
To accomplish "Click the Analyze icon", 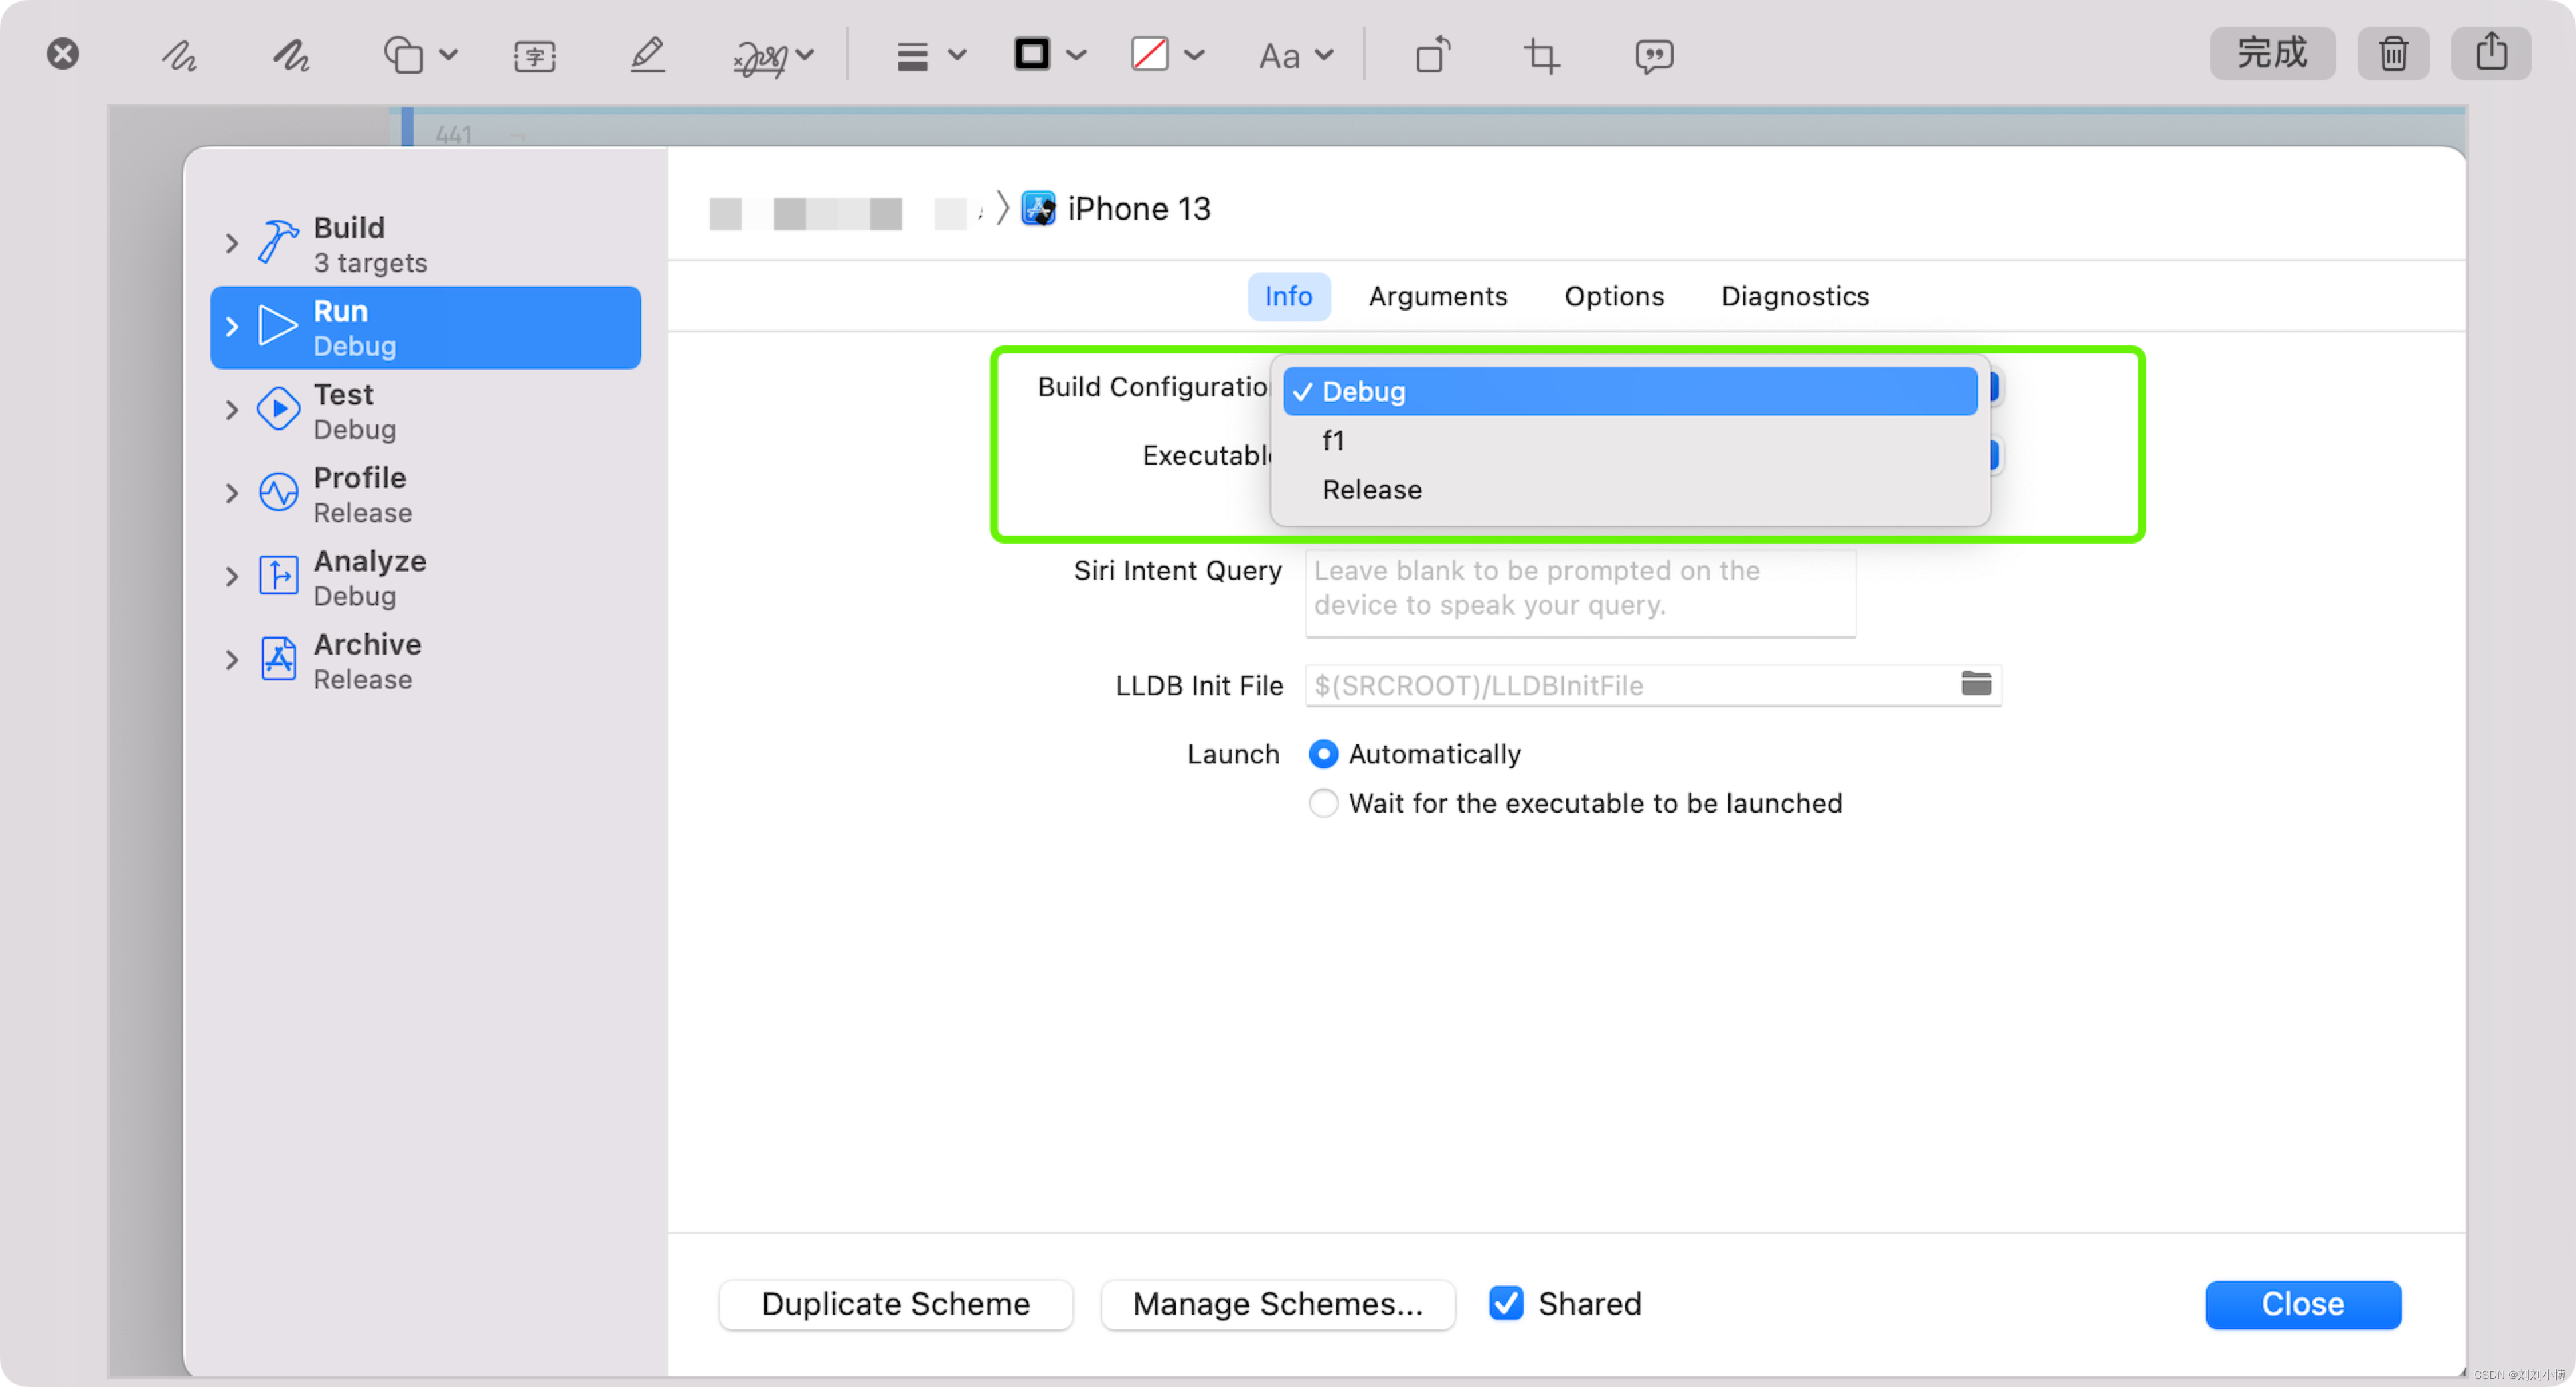I will pos(278,576).
